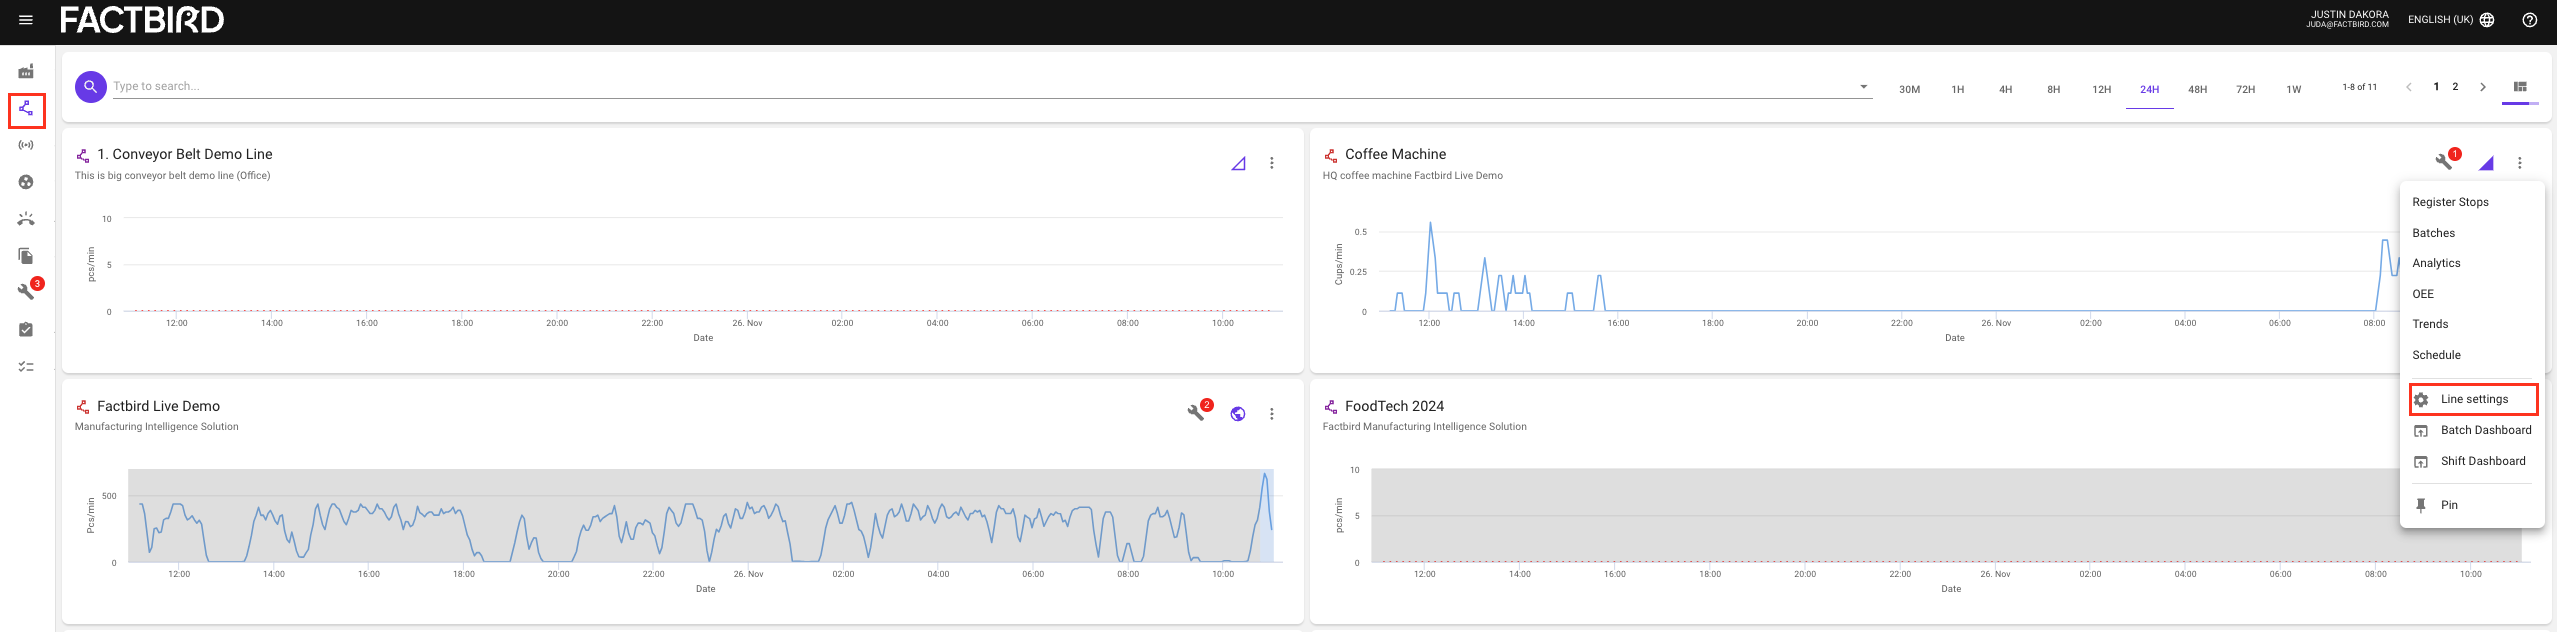Open the Factbird Live Demo more options
Image resolution: width=2557 pixels, height=632 pixels.
coord(1272,414)
